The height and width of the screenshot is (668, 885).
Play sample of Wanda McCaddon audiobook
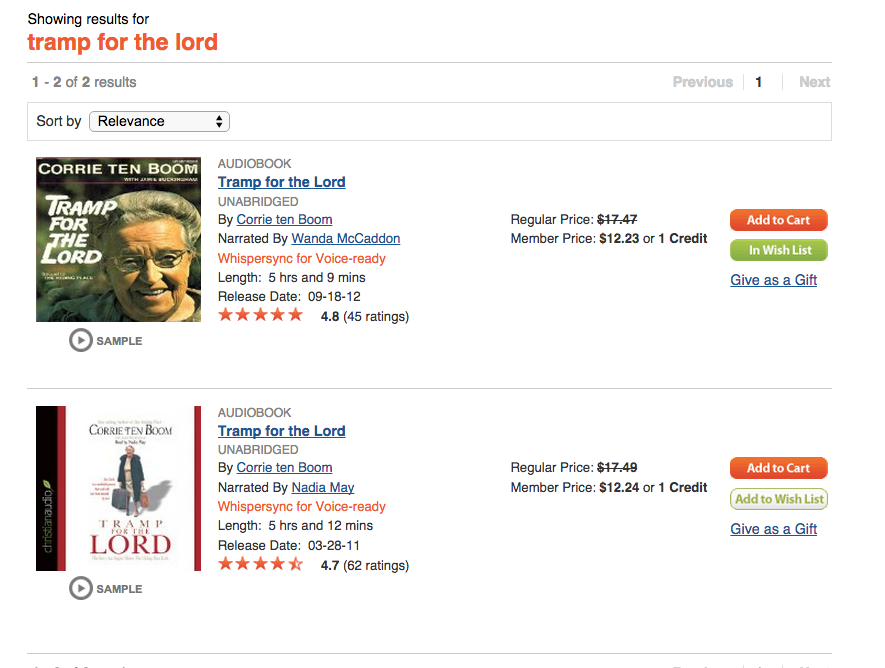[x=106, y=341]
